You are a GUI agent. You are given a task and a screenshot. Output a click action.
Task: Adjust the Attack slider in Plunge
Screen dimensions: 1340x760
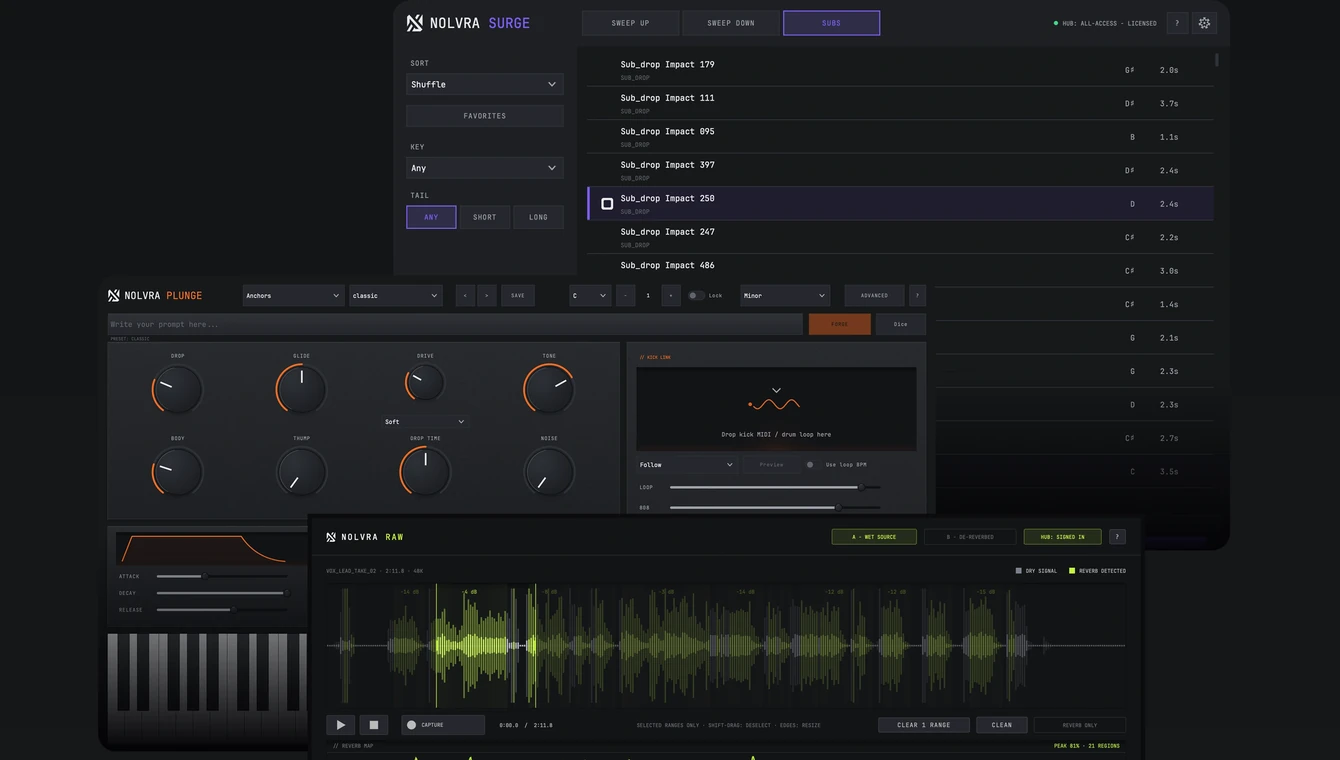221,576
